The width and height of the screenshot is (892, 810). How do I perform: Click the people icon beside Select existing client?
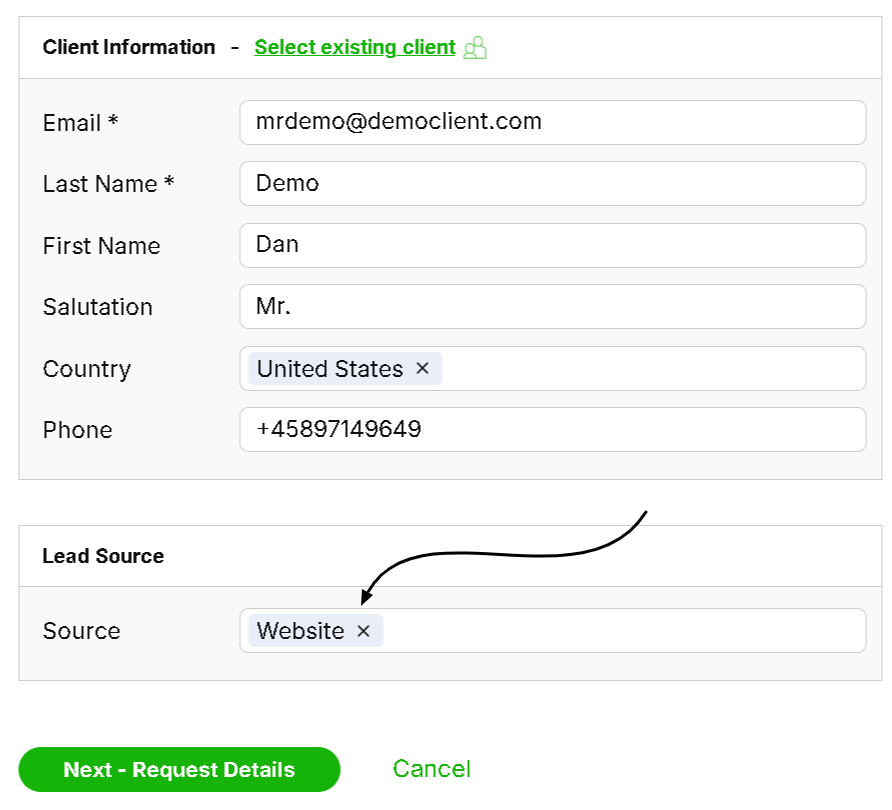click(x=476, y=47)
